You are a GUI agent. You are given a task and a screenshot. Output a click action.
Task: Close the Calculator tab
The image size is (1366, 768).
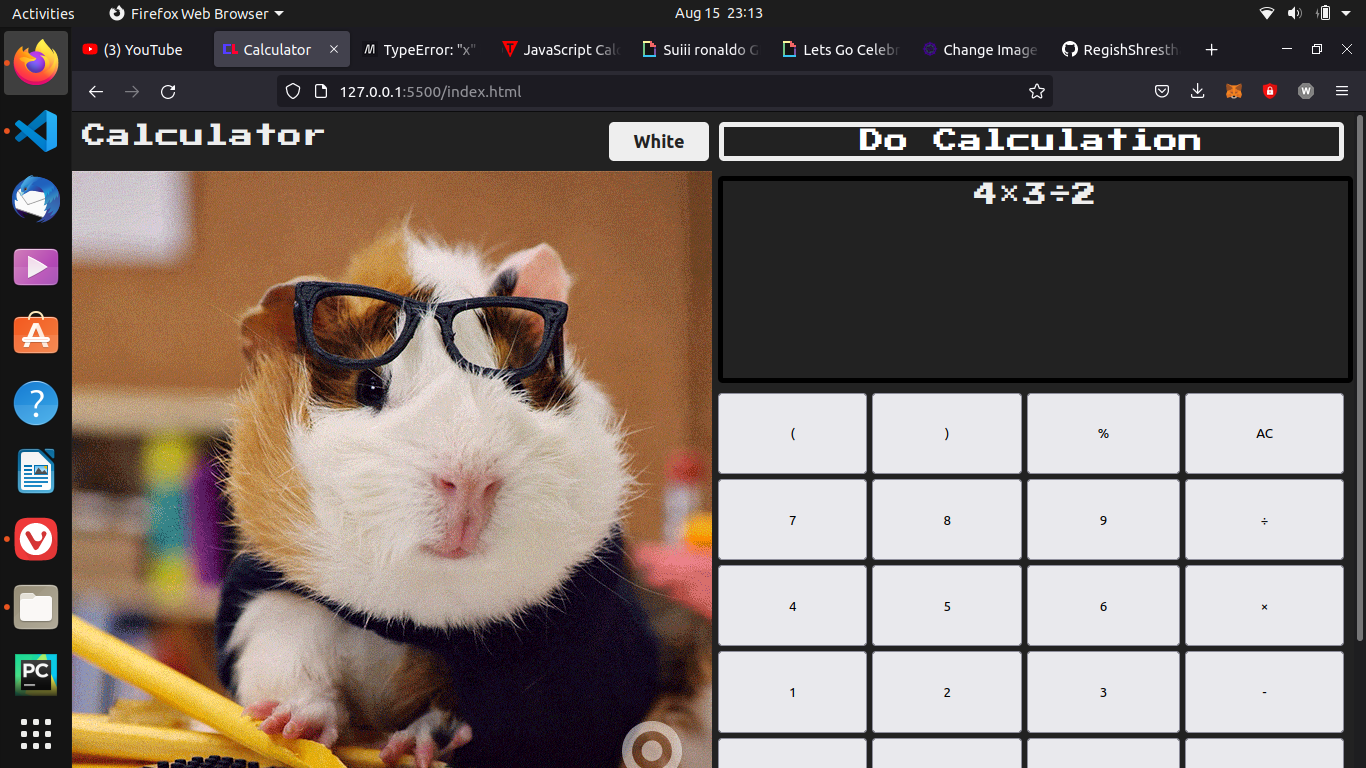click(334, 50)
